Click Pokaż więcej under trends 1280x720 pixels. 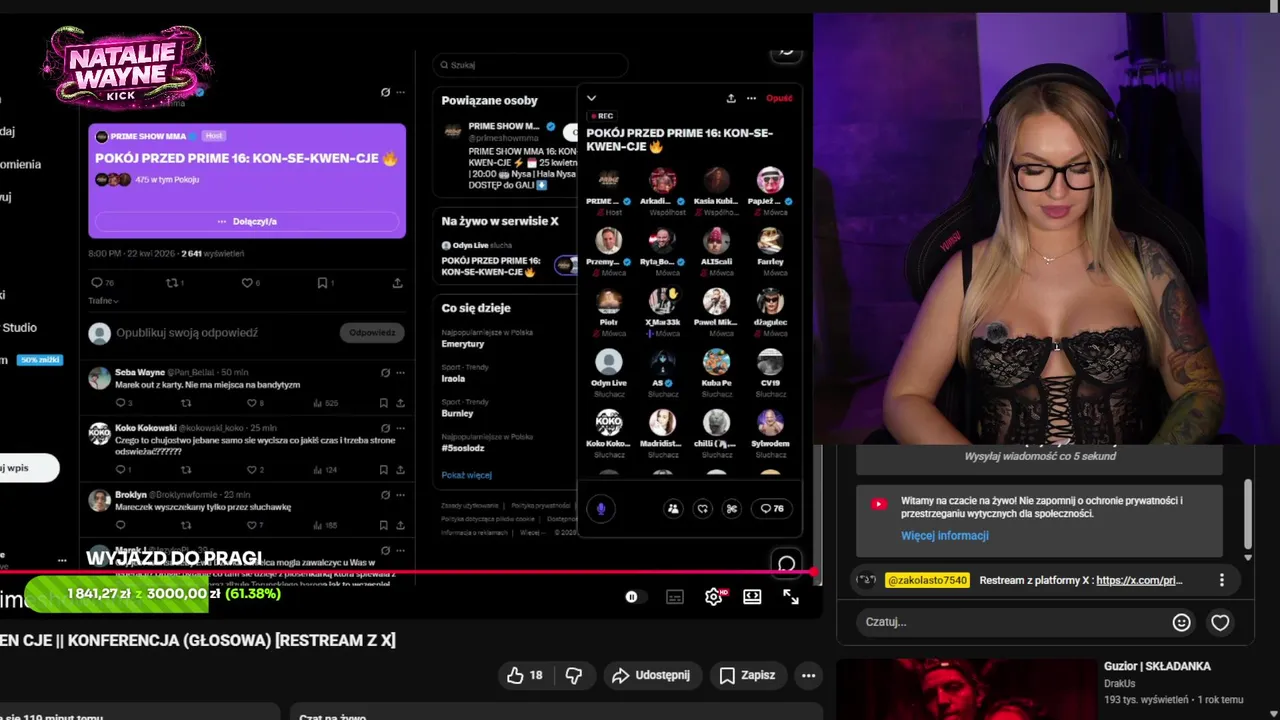(x=466, y=475)
